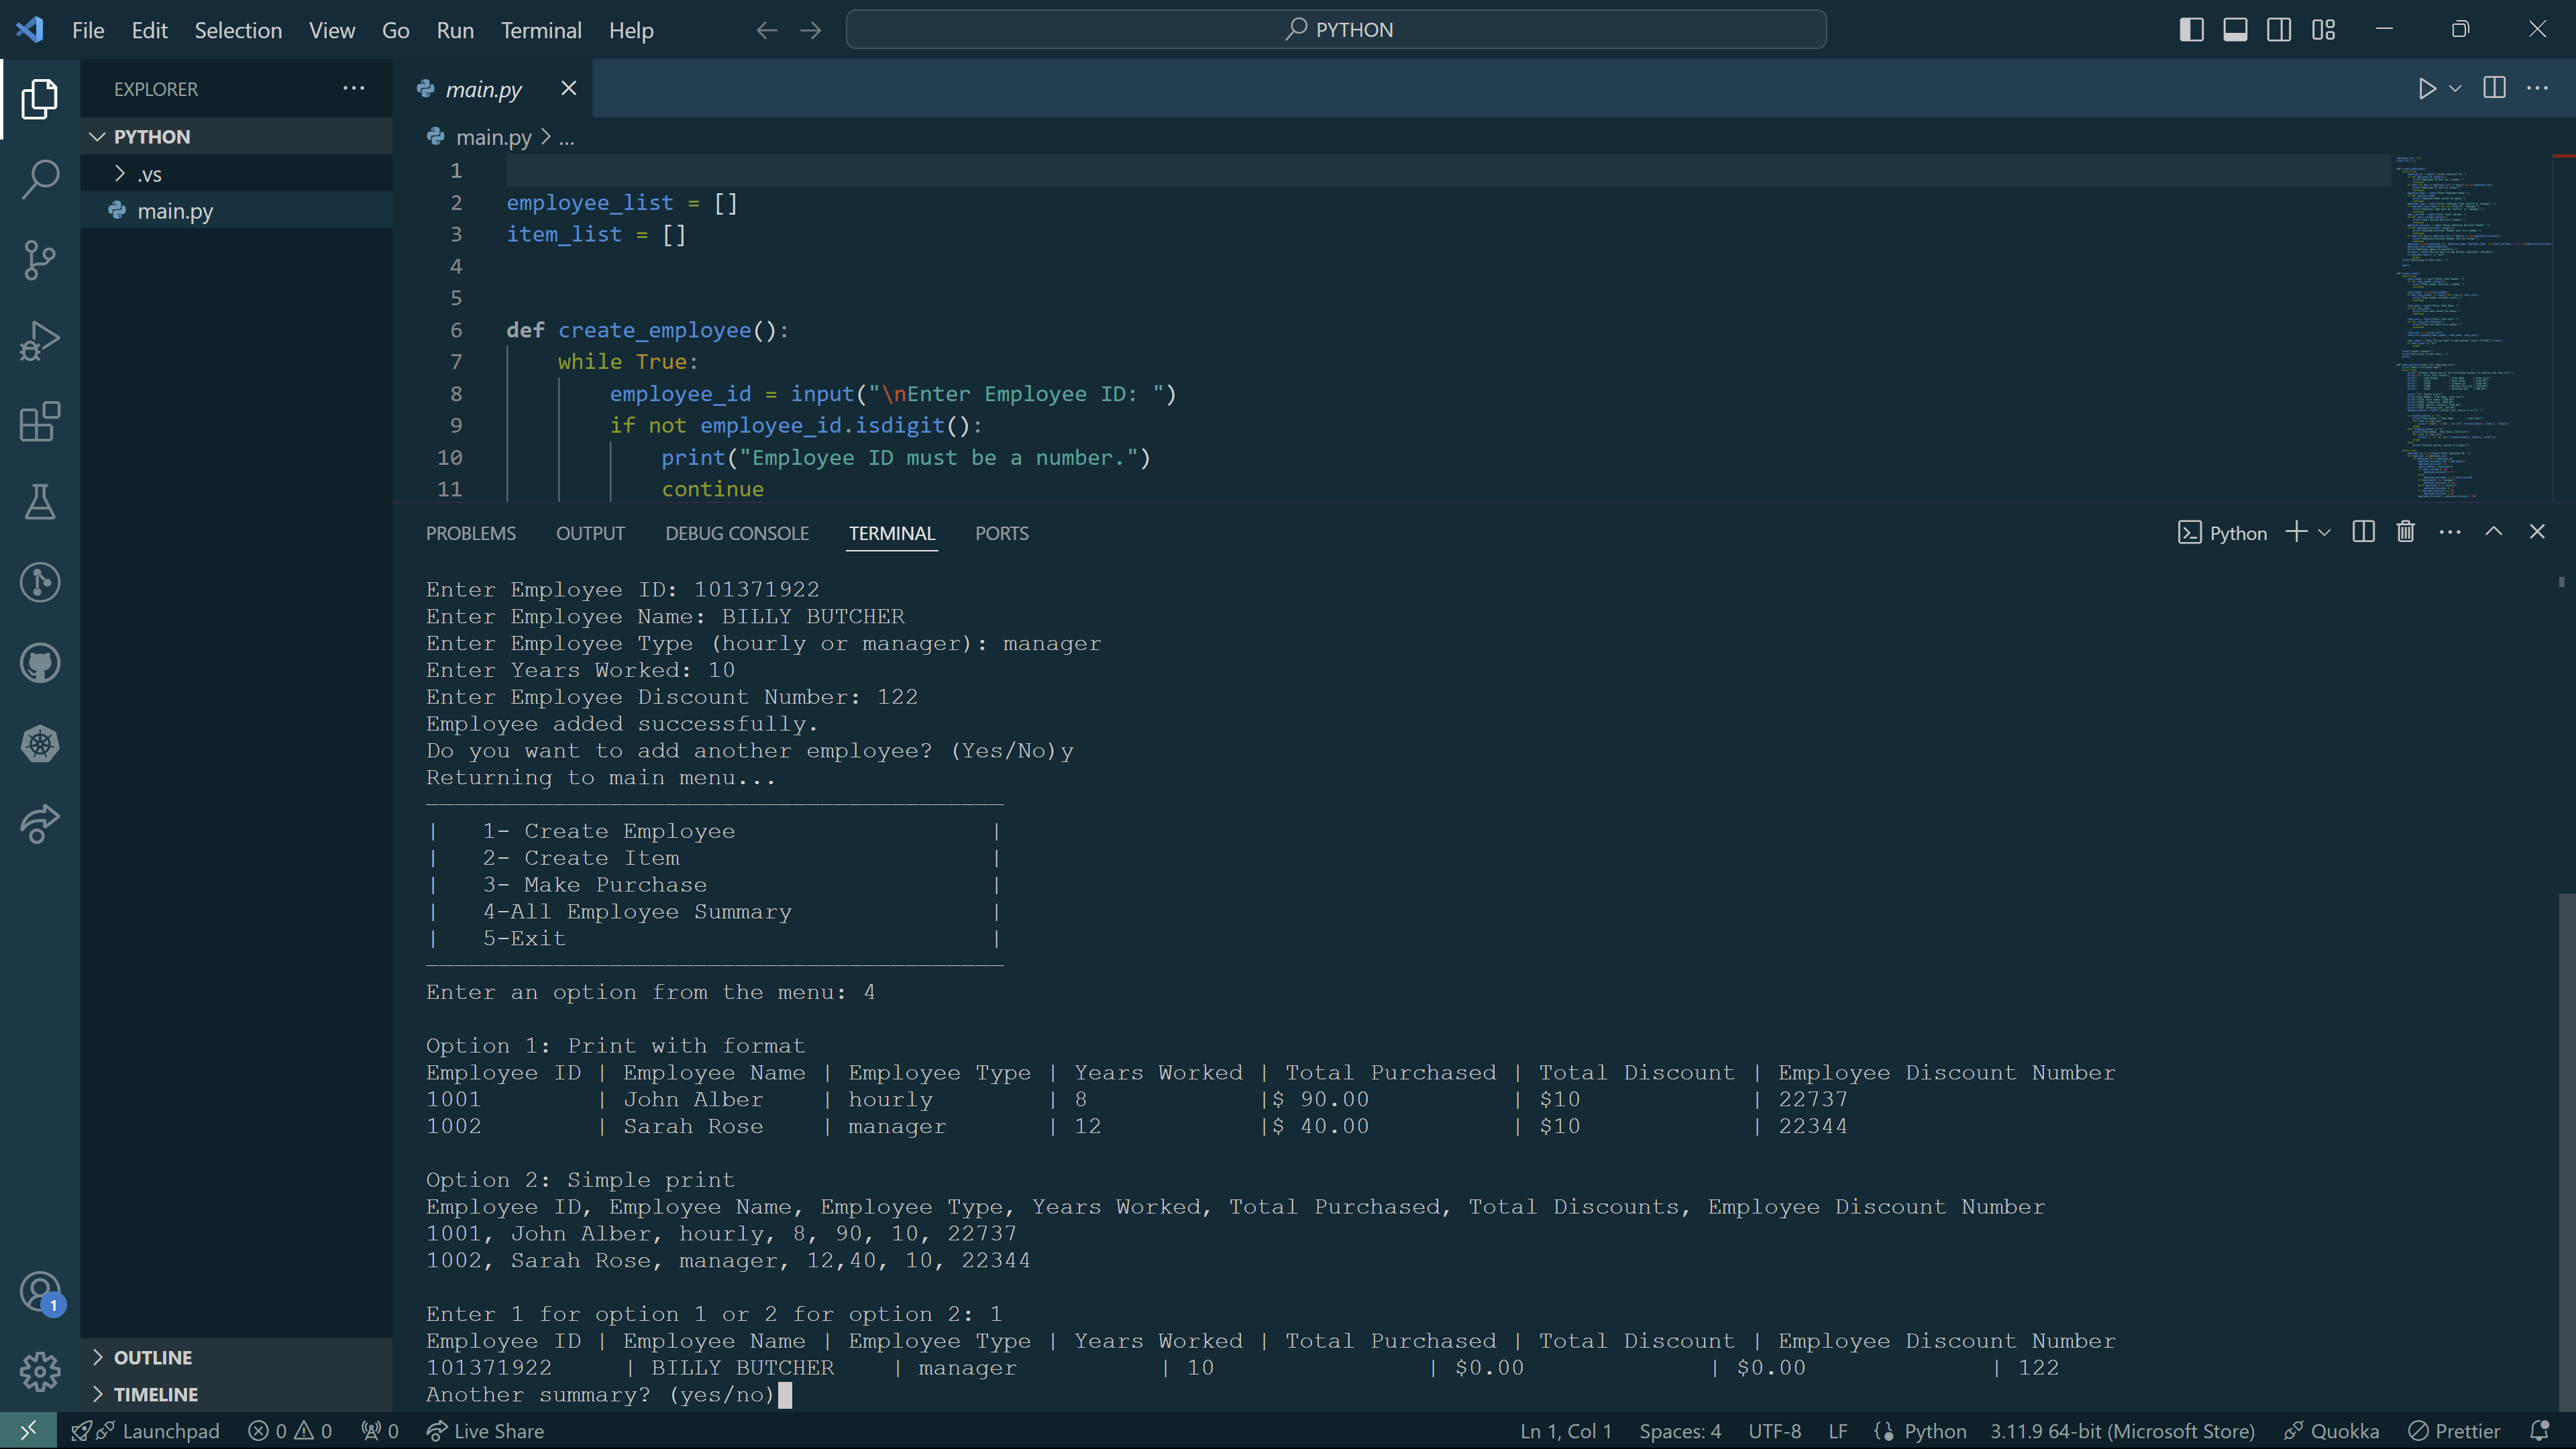The image size is (2576, 1449).
Task: Click the PYTHON command center search box
Action: tap(1336, 30)
